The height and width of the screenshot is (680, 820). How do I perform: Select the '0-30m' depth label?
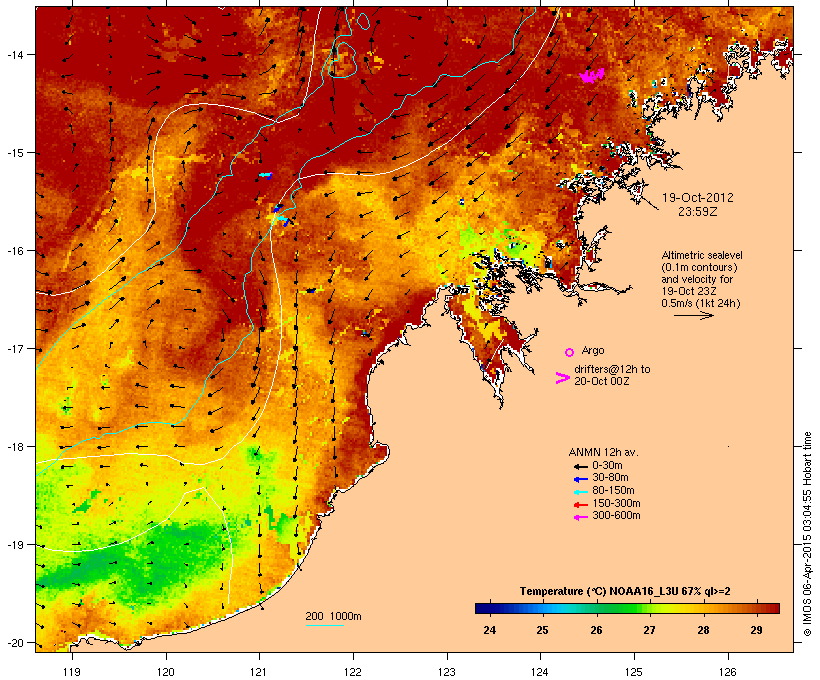point(607,466)
